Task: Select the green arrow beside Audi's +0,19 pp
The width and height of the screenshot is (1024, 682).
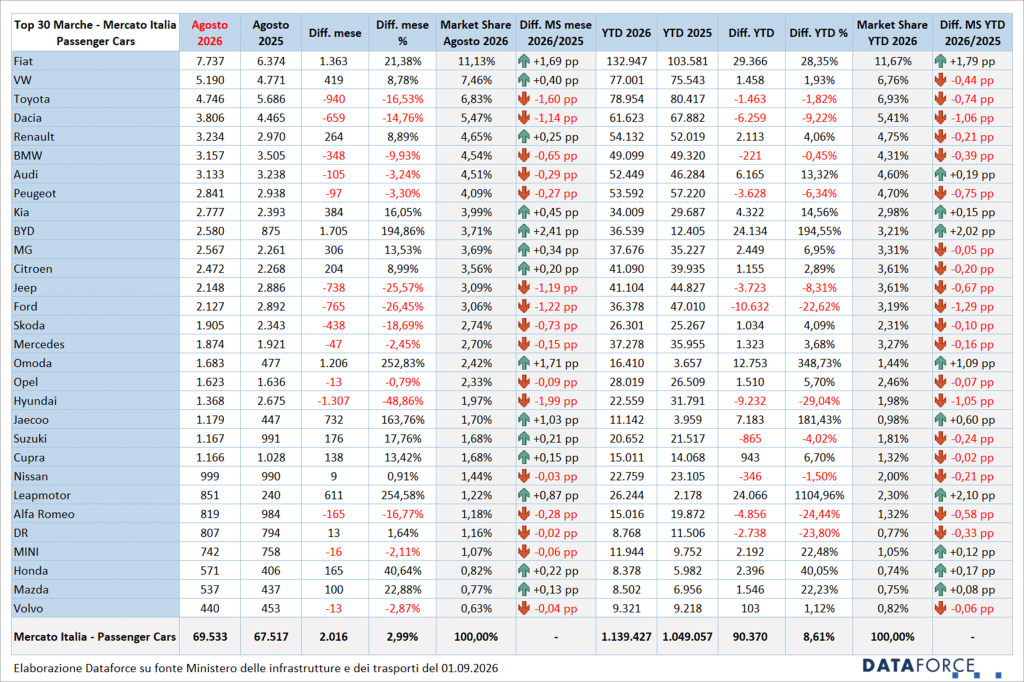Action: (940, 174)
